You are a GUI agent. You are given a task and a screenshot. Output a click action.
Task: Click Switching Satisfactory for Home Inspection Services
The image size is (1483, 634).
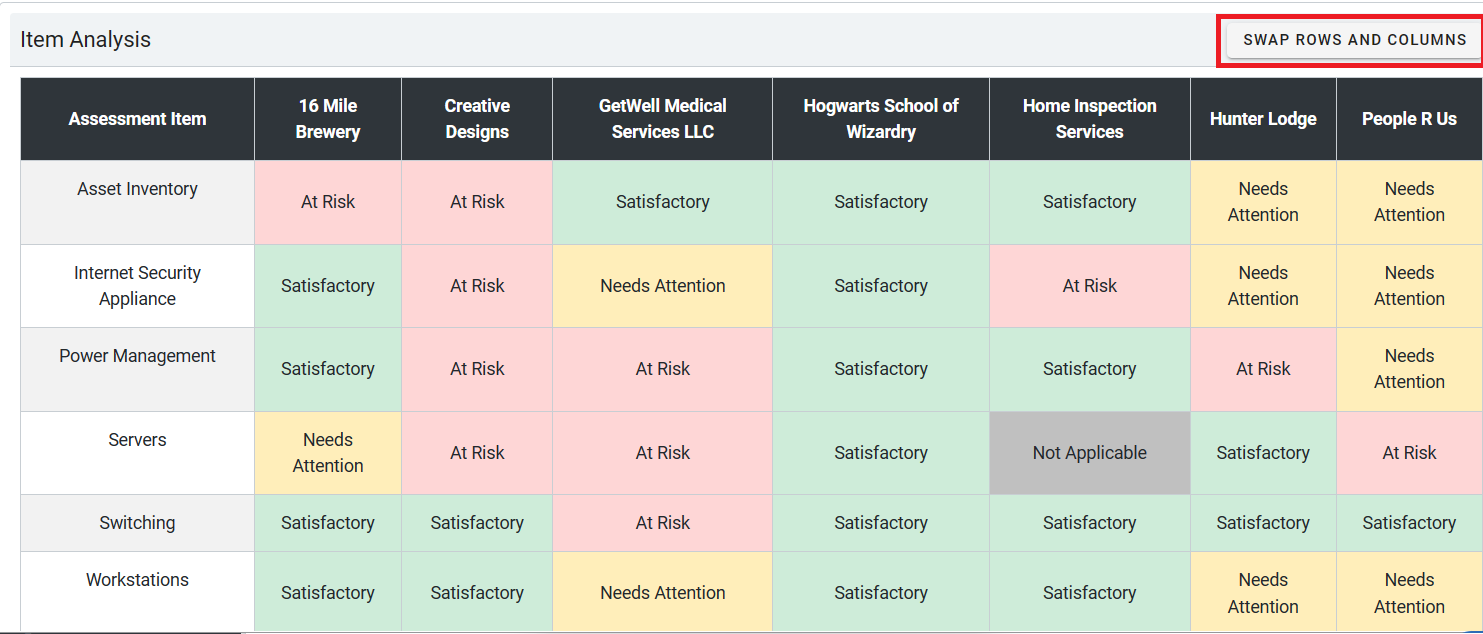[x=1090, y=523]
